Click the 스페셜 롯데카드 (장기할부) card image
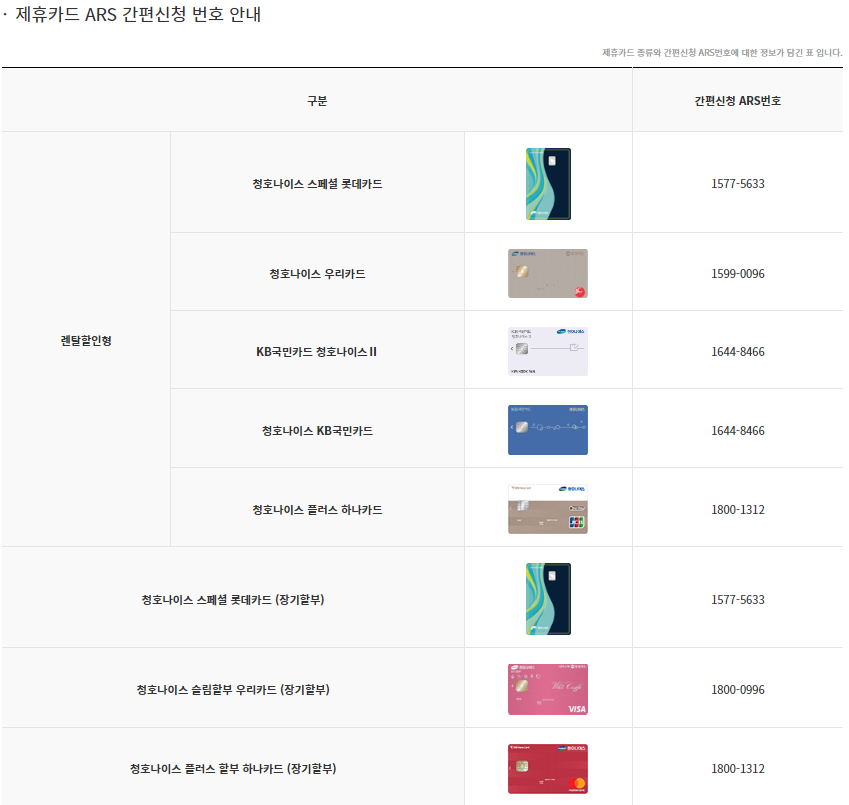The image size is (849, 805). [x=548, y=599]
